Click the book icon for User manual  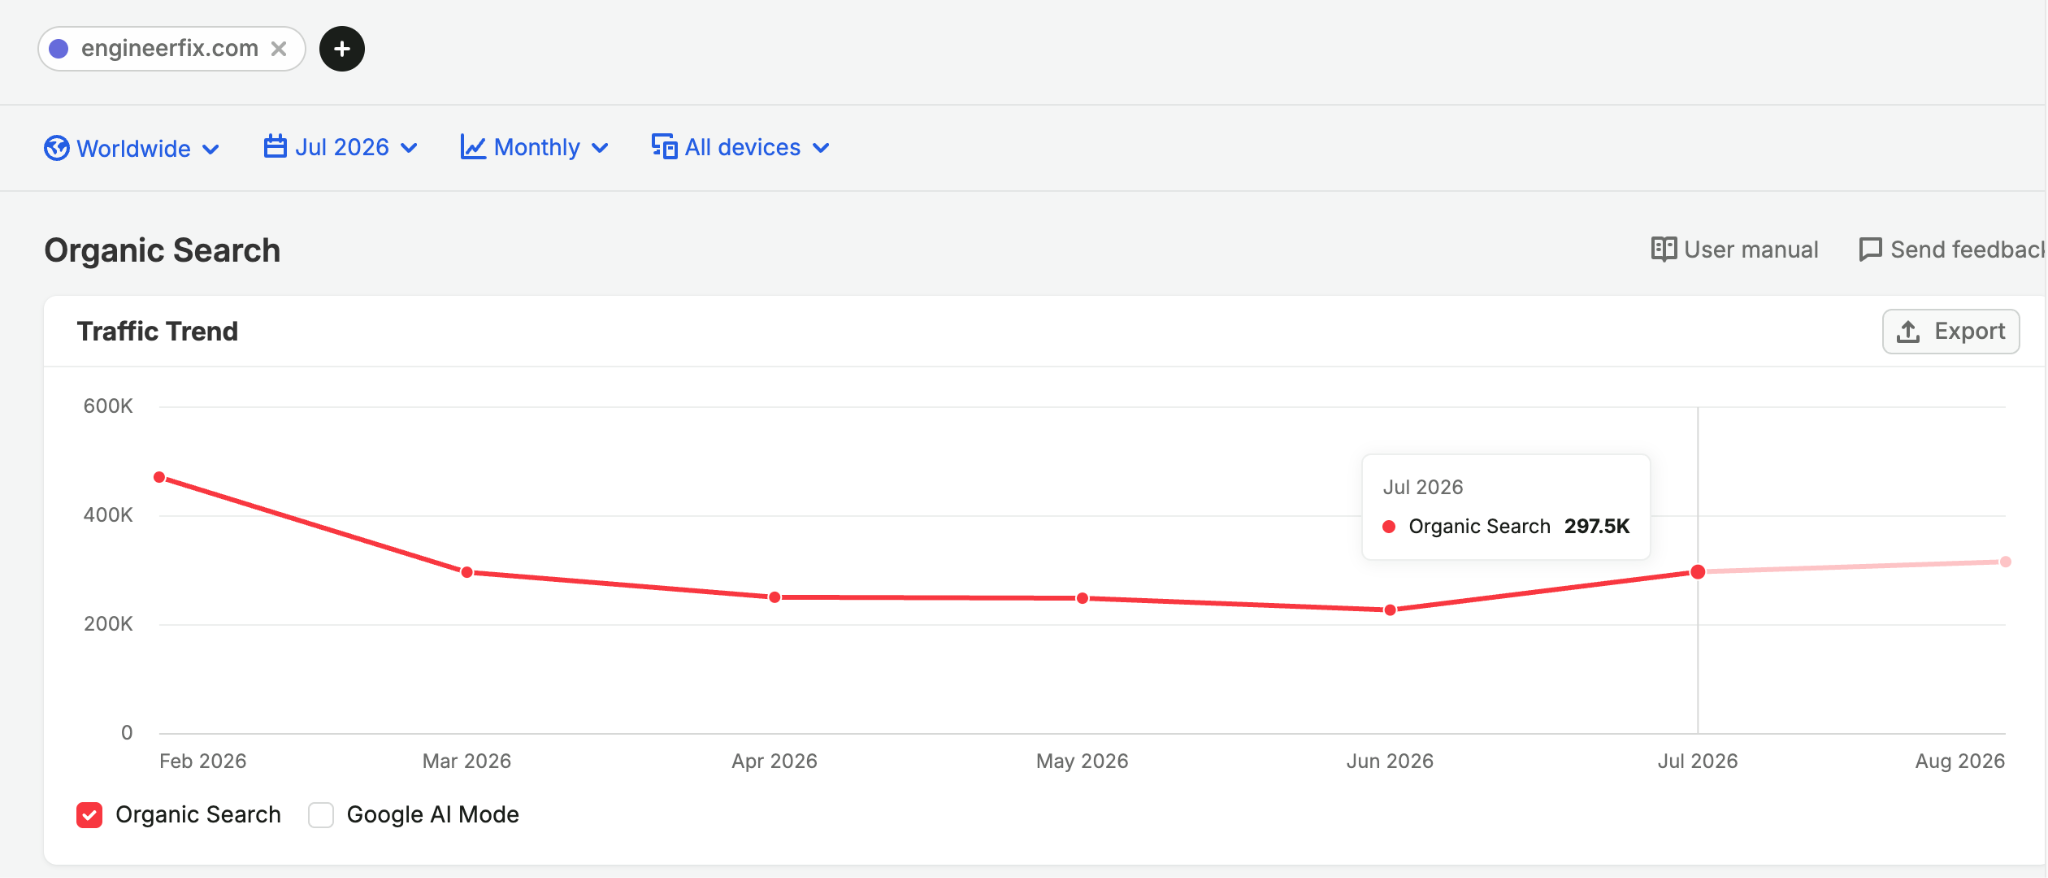tap(1664, 249)
